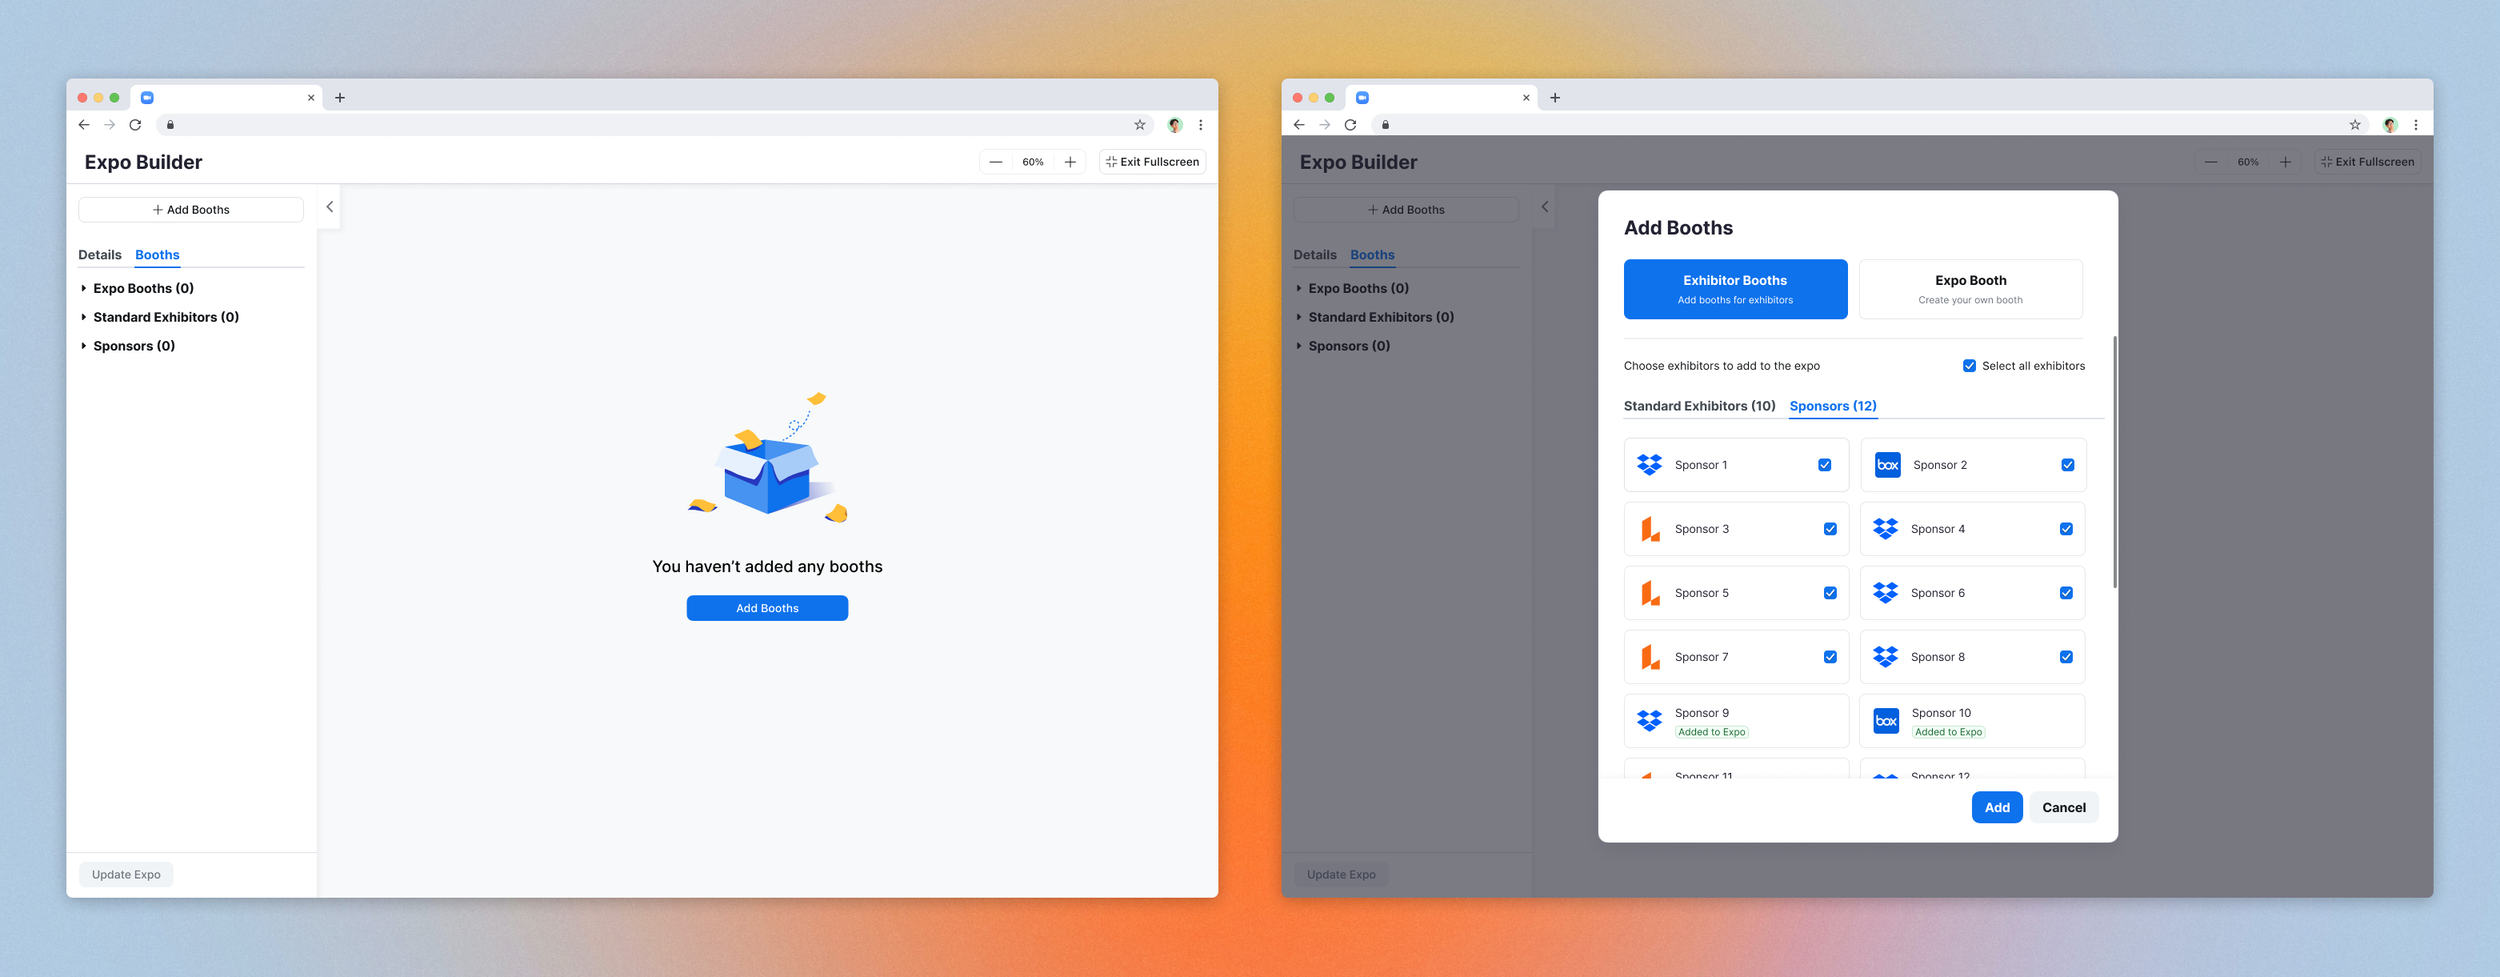This screenshot has height=977, width=2500.
Task: Uncheck Sponsor 8 checkbox
Action: (2066, 657)
